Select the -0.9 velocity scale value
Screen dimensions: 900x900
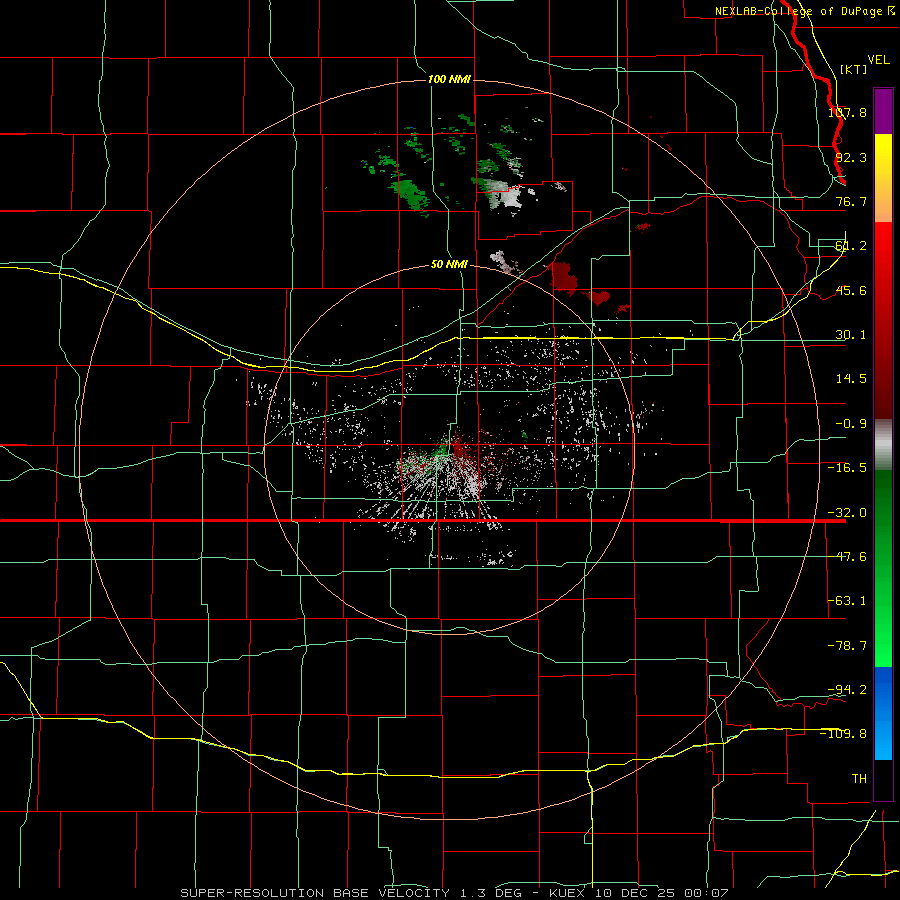(851, 424)
